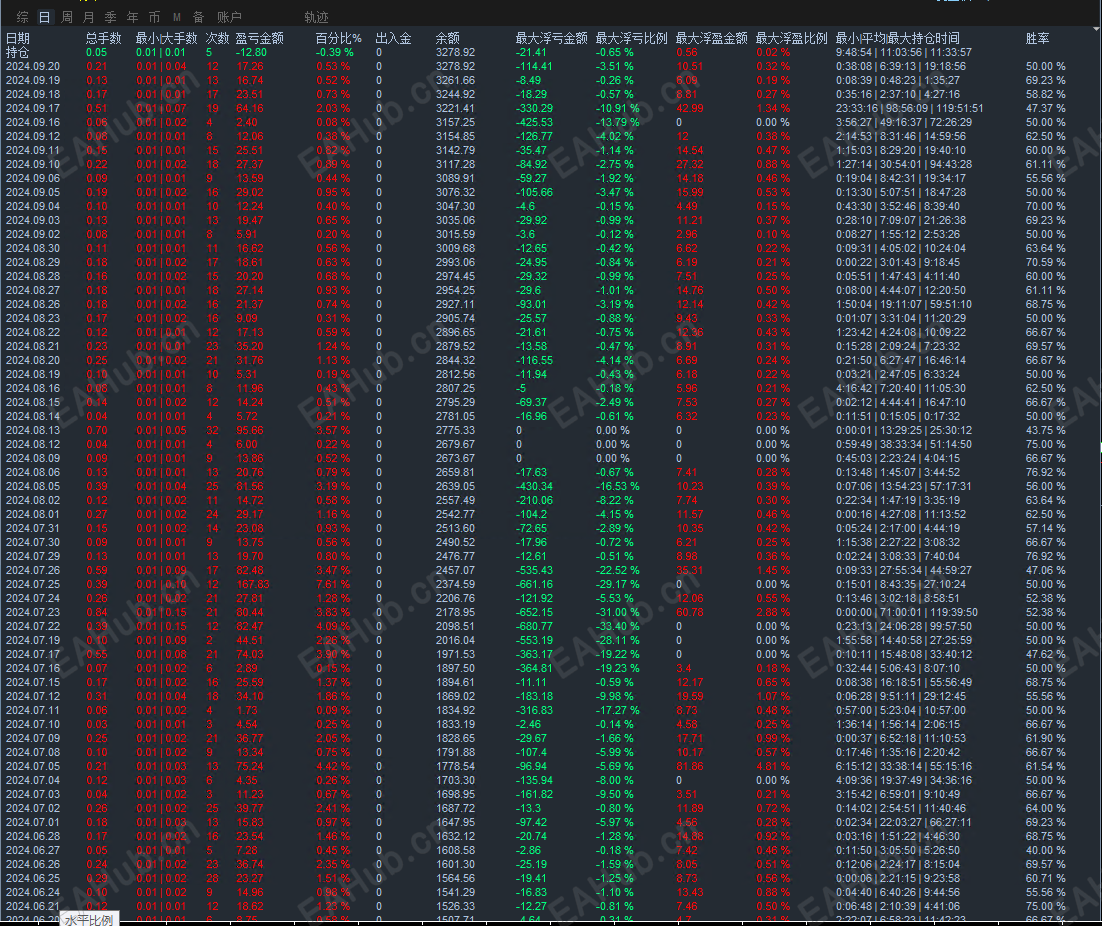Click the 百分比% column header
The width and height of the screenshot is (1102, 926).
click(x=338, y=39)
